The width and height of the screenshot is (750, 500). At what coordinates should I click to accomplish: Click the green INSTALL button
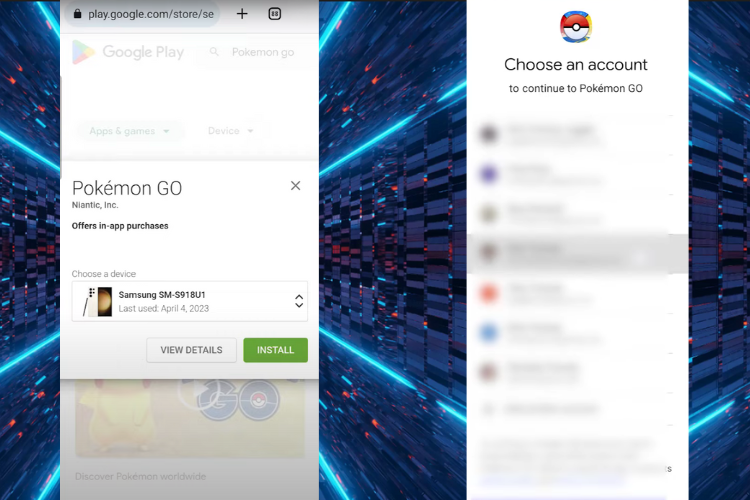276,350
